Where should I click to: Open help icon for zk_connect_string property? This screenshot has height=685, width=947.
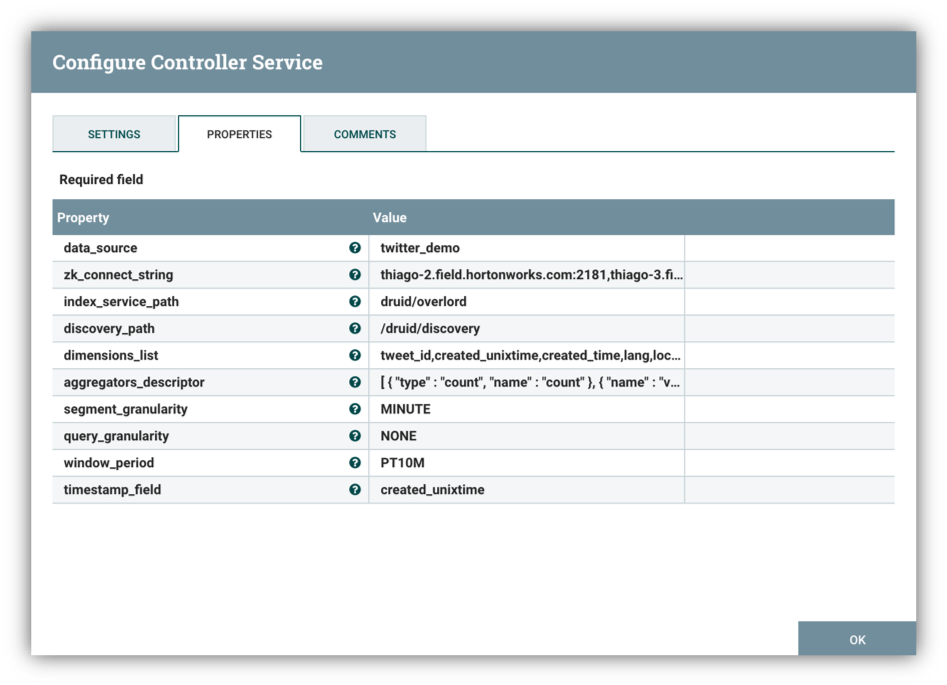pos(355,274)
